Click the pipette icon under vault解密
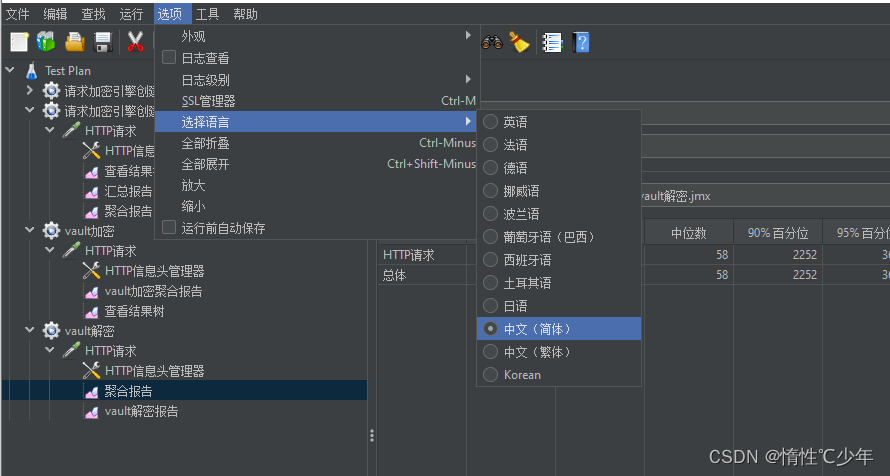The image size is (890, 476). 71,351
